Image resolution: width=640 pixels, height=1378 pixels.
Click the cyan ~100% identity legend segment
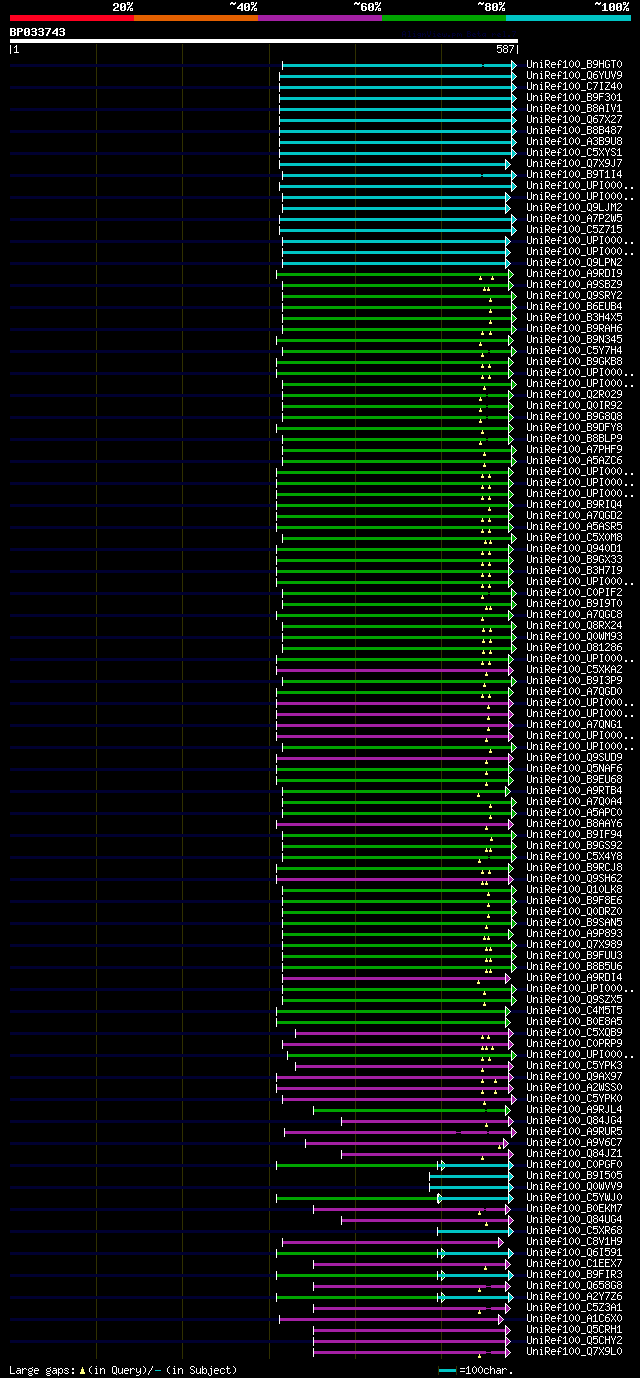(x=568, y=17)
